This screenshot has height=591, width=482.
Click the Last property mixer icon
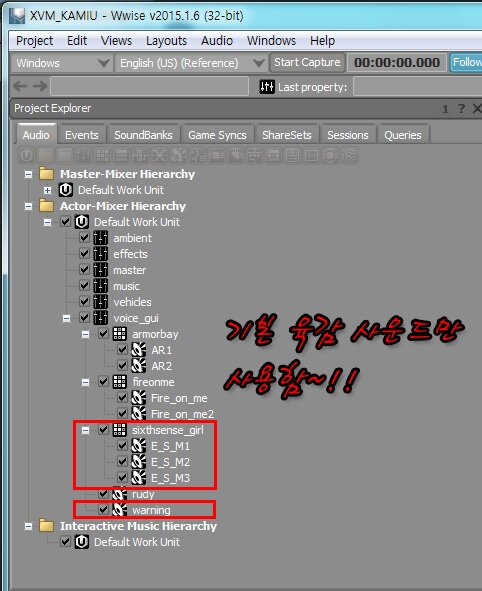point(267,87)
